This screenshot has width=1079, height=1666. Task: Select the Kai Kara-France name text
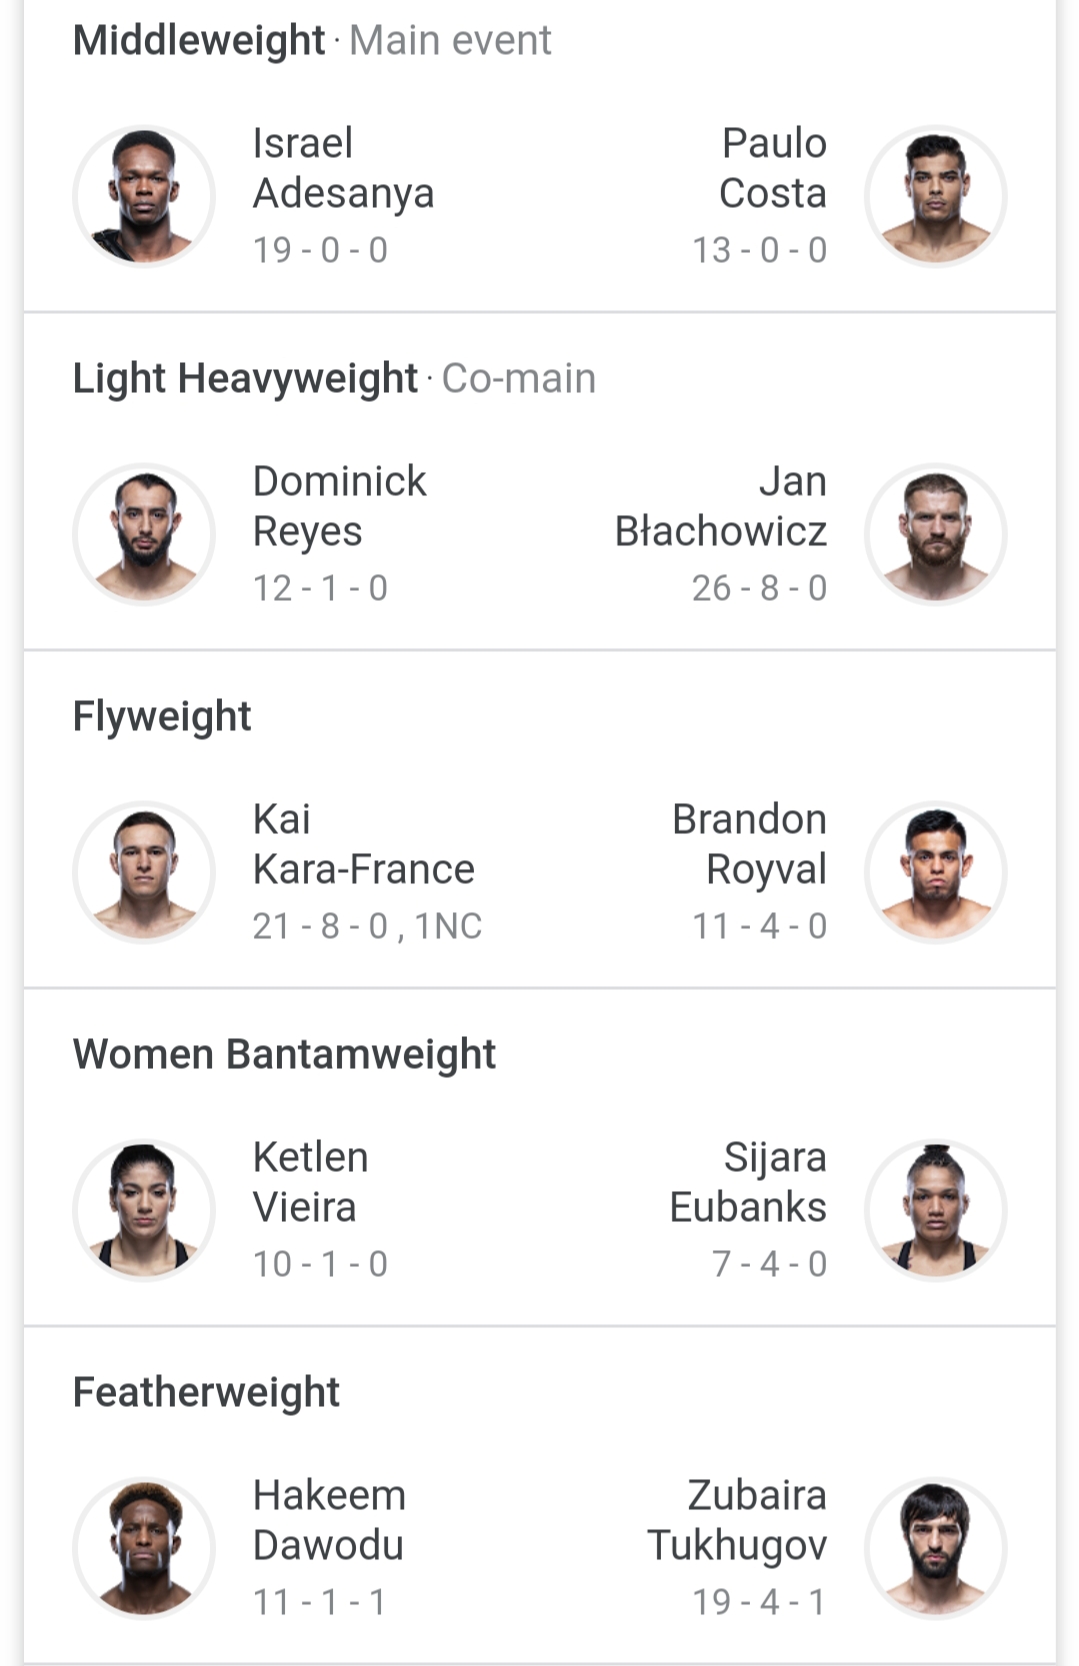click(x=363, y=844)
